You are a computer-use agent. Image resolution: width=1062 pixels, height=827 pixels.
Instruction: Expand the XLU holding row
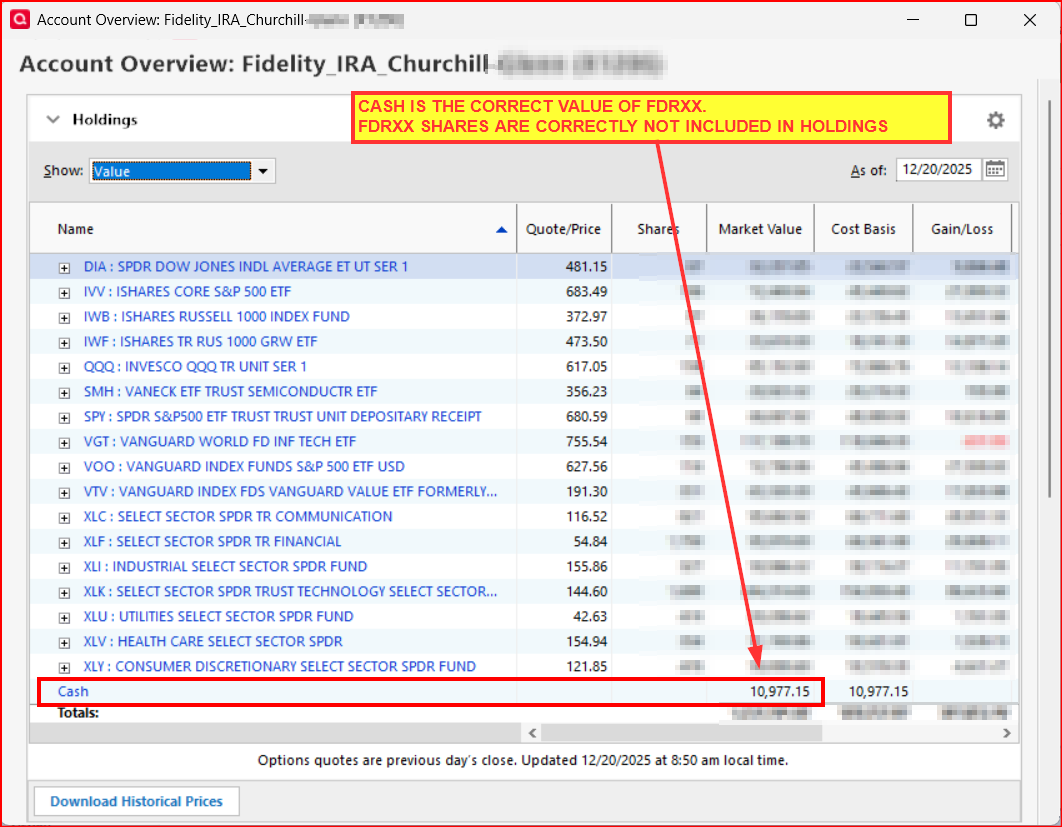[x=64, y=619]
